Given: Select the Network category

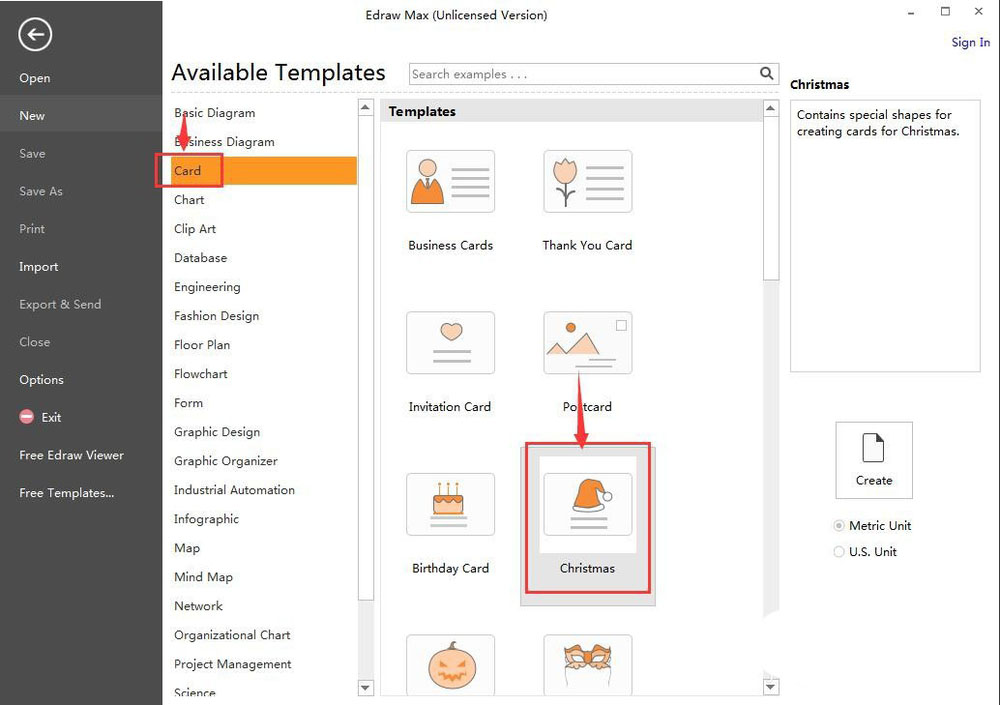Looking at the screenshot, I should pos(198,606).
